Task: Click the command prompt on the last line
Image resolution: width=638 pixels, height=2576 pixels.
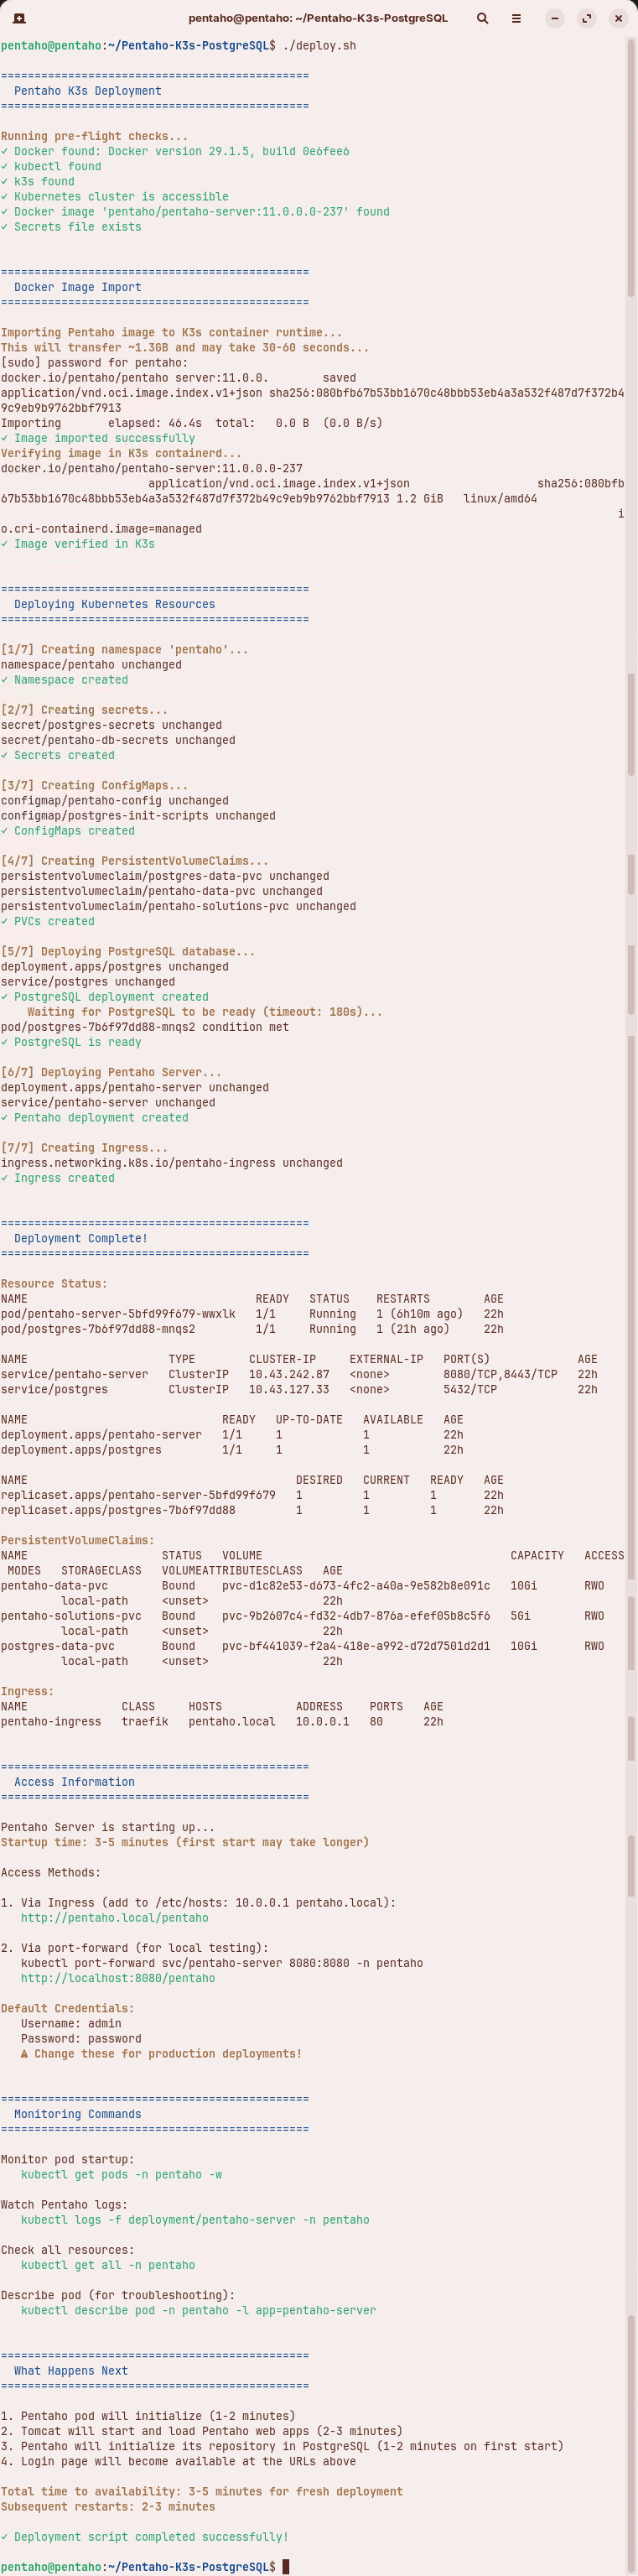Action: coord(286,2567)
